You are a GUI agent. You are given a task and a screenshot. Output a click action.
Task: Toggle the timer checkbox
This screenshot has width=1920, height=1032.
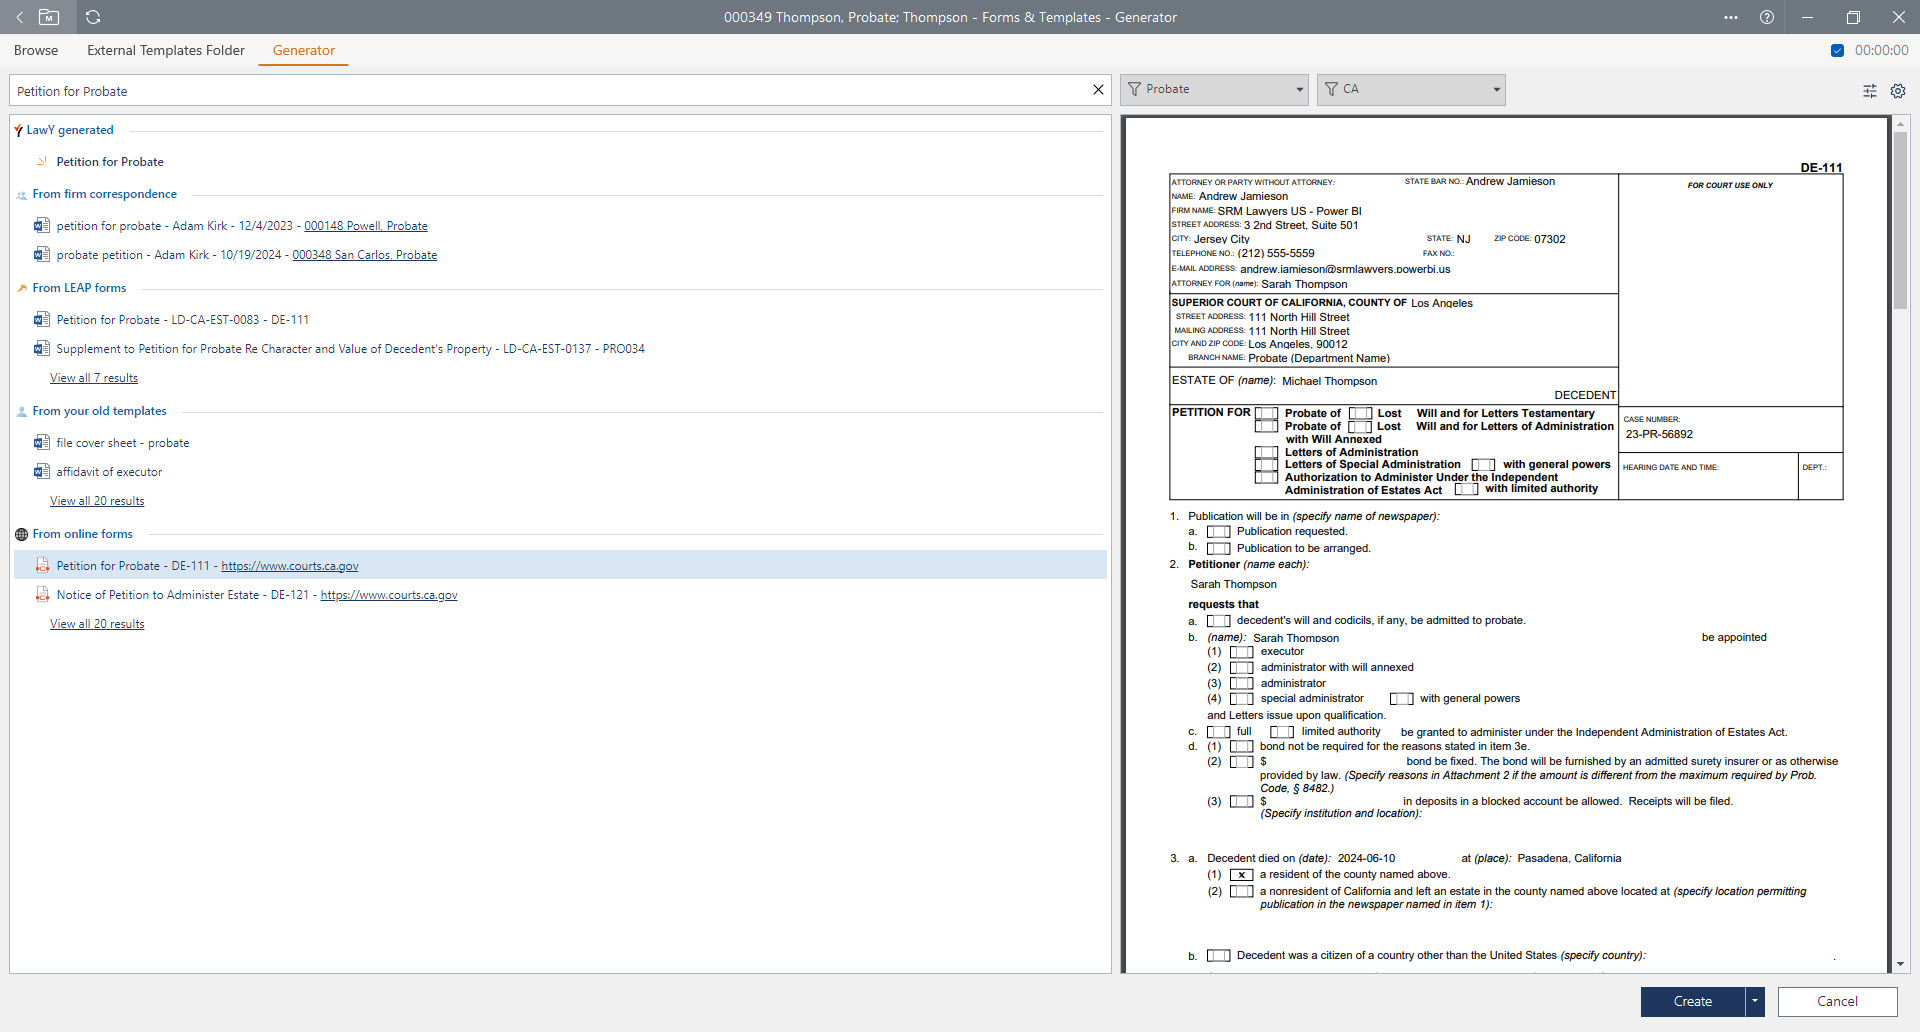coord(1837,50)
